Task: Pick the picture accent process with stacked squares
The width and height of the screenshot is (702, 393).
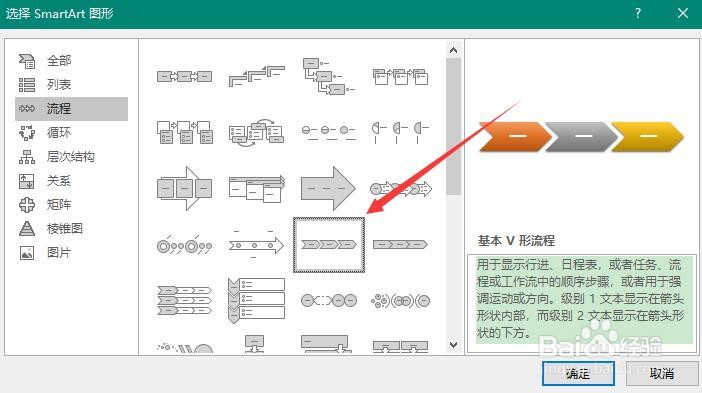Action: (184, 132)
